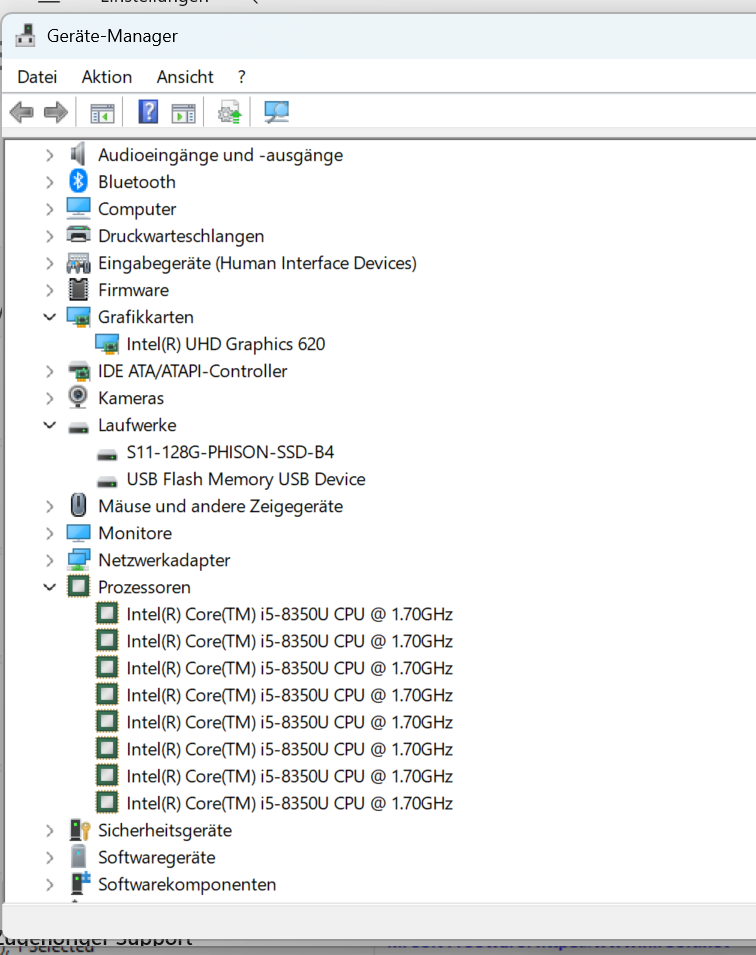The image size is (756, 955).
Task: Open the ? help menu
Action: pos(242,77)
